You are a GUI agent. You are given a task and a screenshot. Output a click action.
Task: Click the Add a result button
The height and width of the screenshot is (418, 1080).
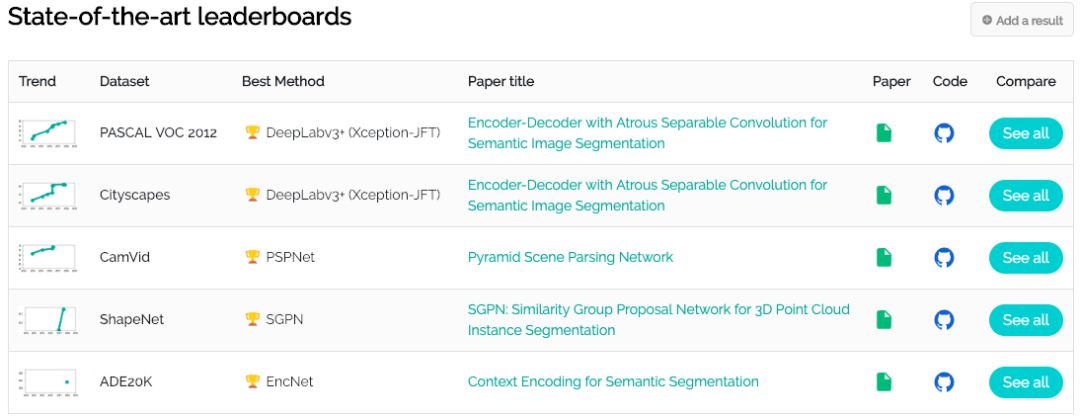coord(1021,20)
